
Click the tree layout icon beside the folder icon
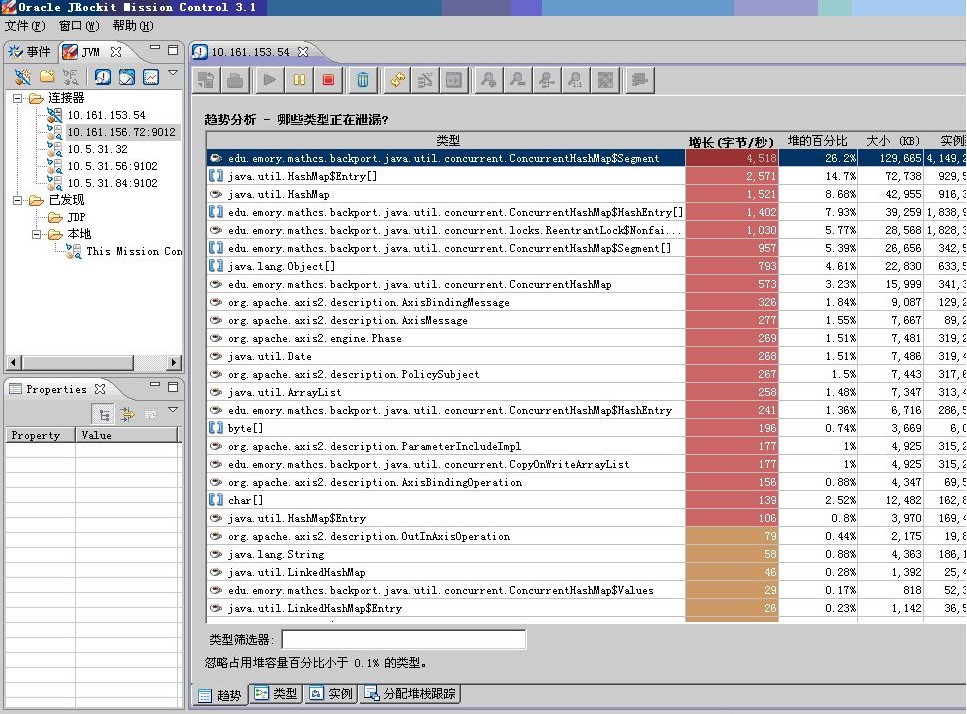[x=70, y=76]
